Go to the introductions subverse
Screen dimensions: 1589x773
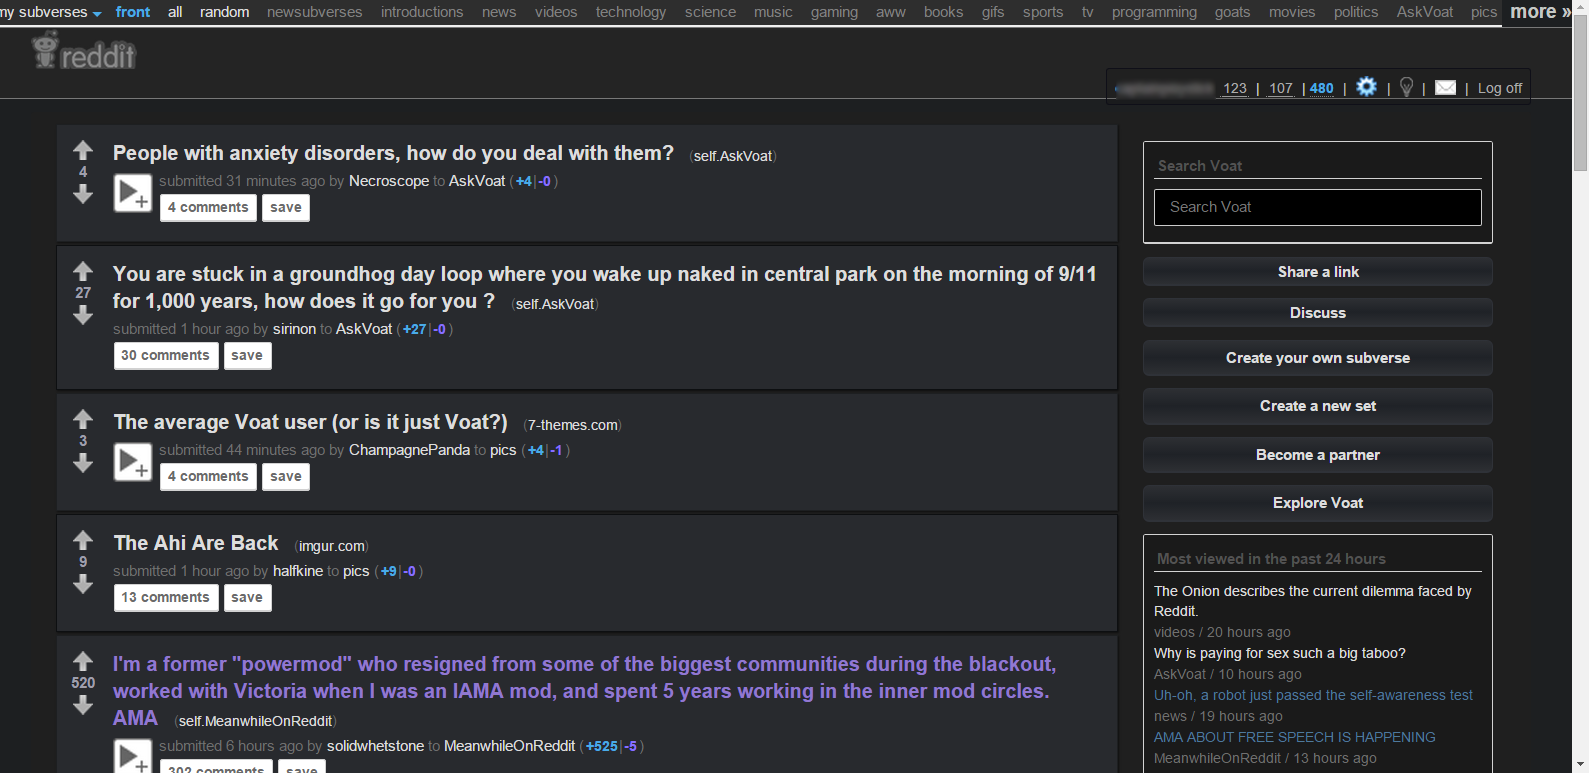[422, 12]
